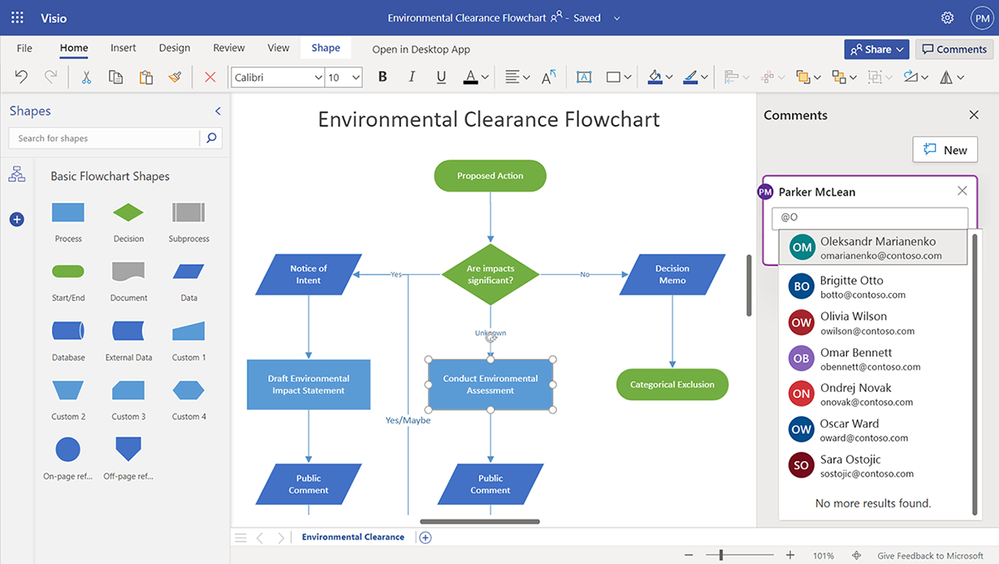The image size is (999, 564).
Task: Switch to the Review tab
Action: coord(229,48)
